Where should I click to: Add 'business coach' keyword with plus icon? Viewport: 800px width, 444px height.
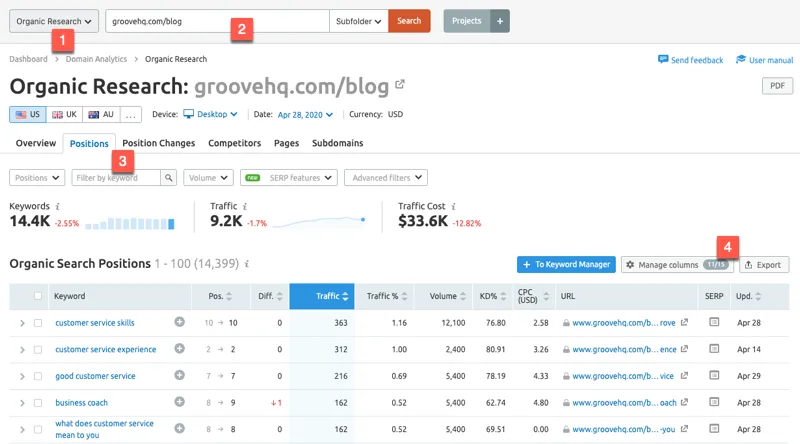click(180, 402)
